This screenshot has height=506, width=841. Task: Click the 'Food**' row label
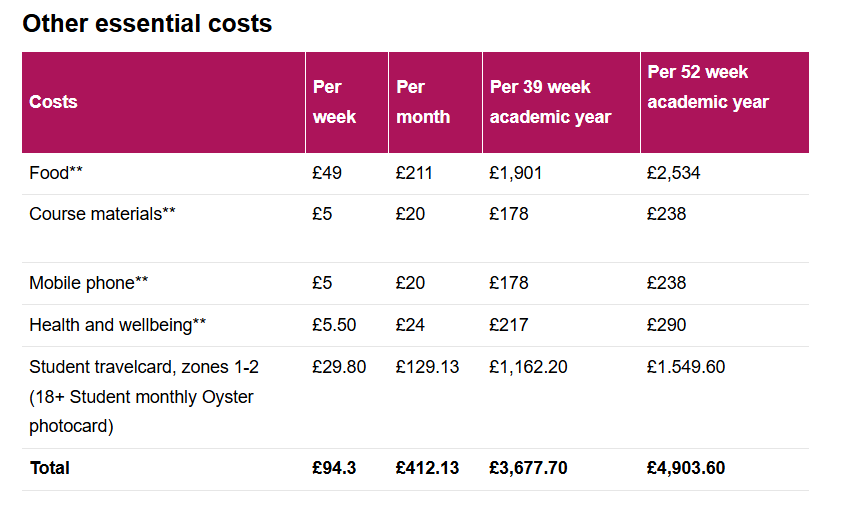56,173
